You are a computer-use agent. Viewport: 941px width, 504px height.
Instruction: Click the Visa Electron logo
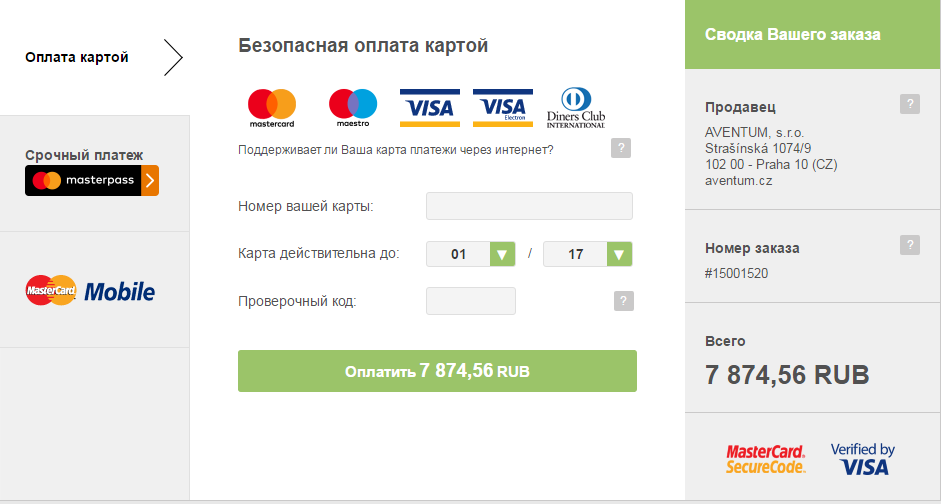[503, 107]
